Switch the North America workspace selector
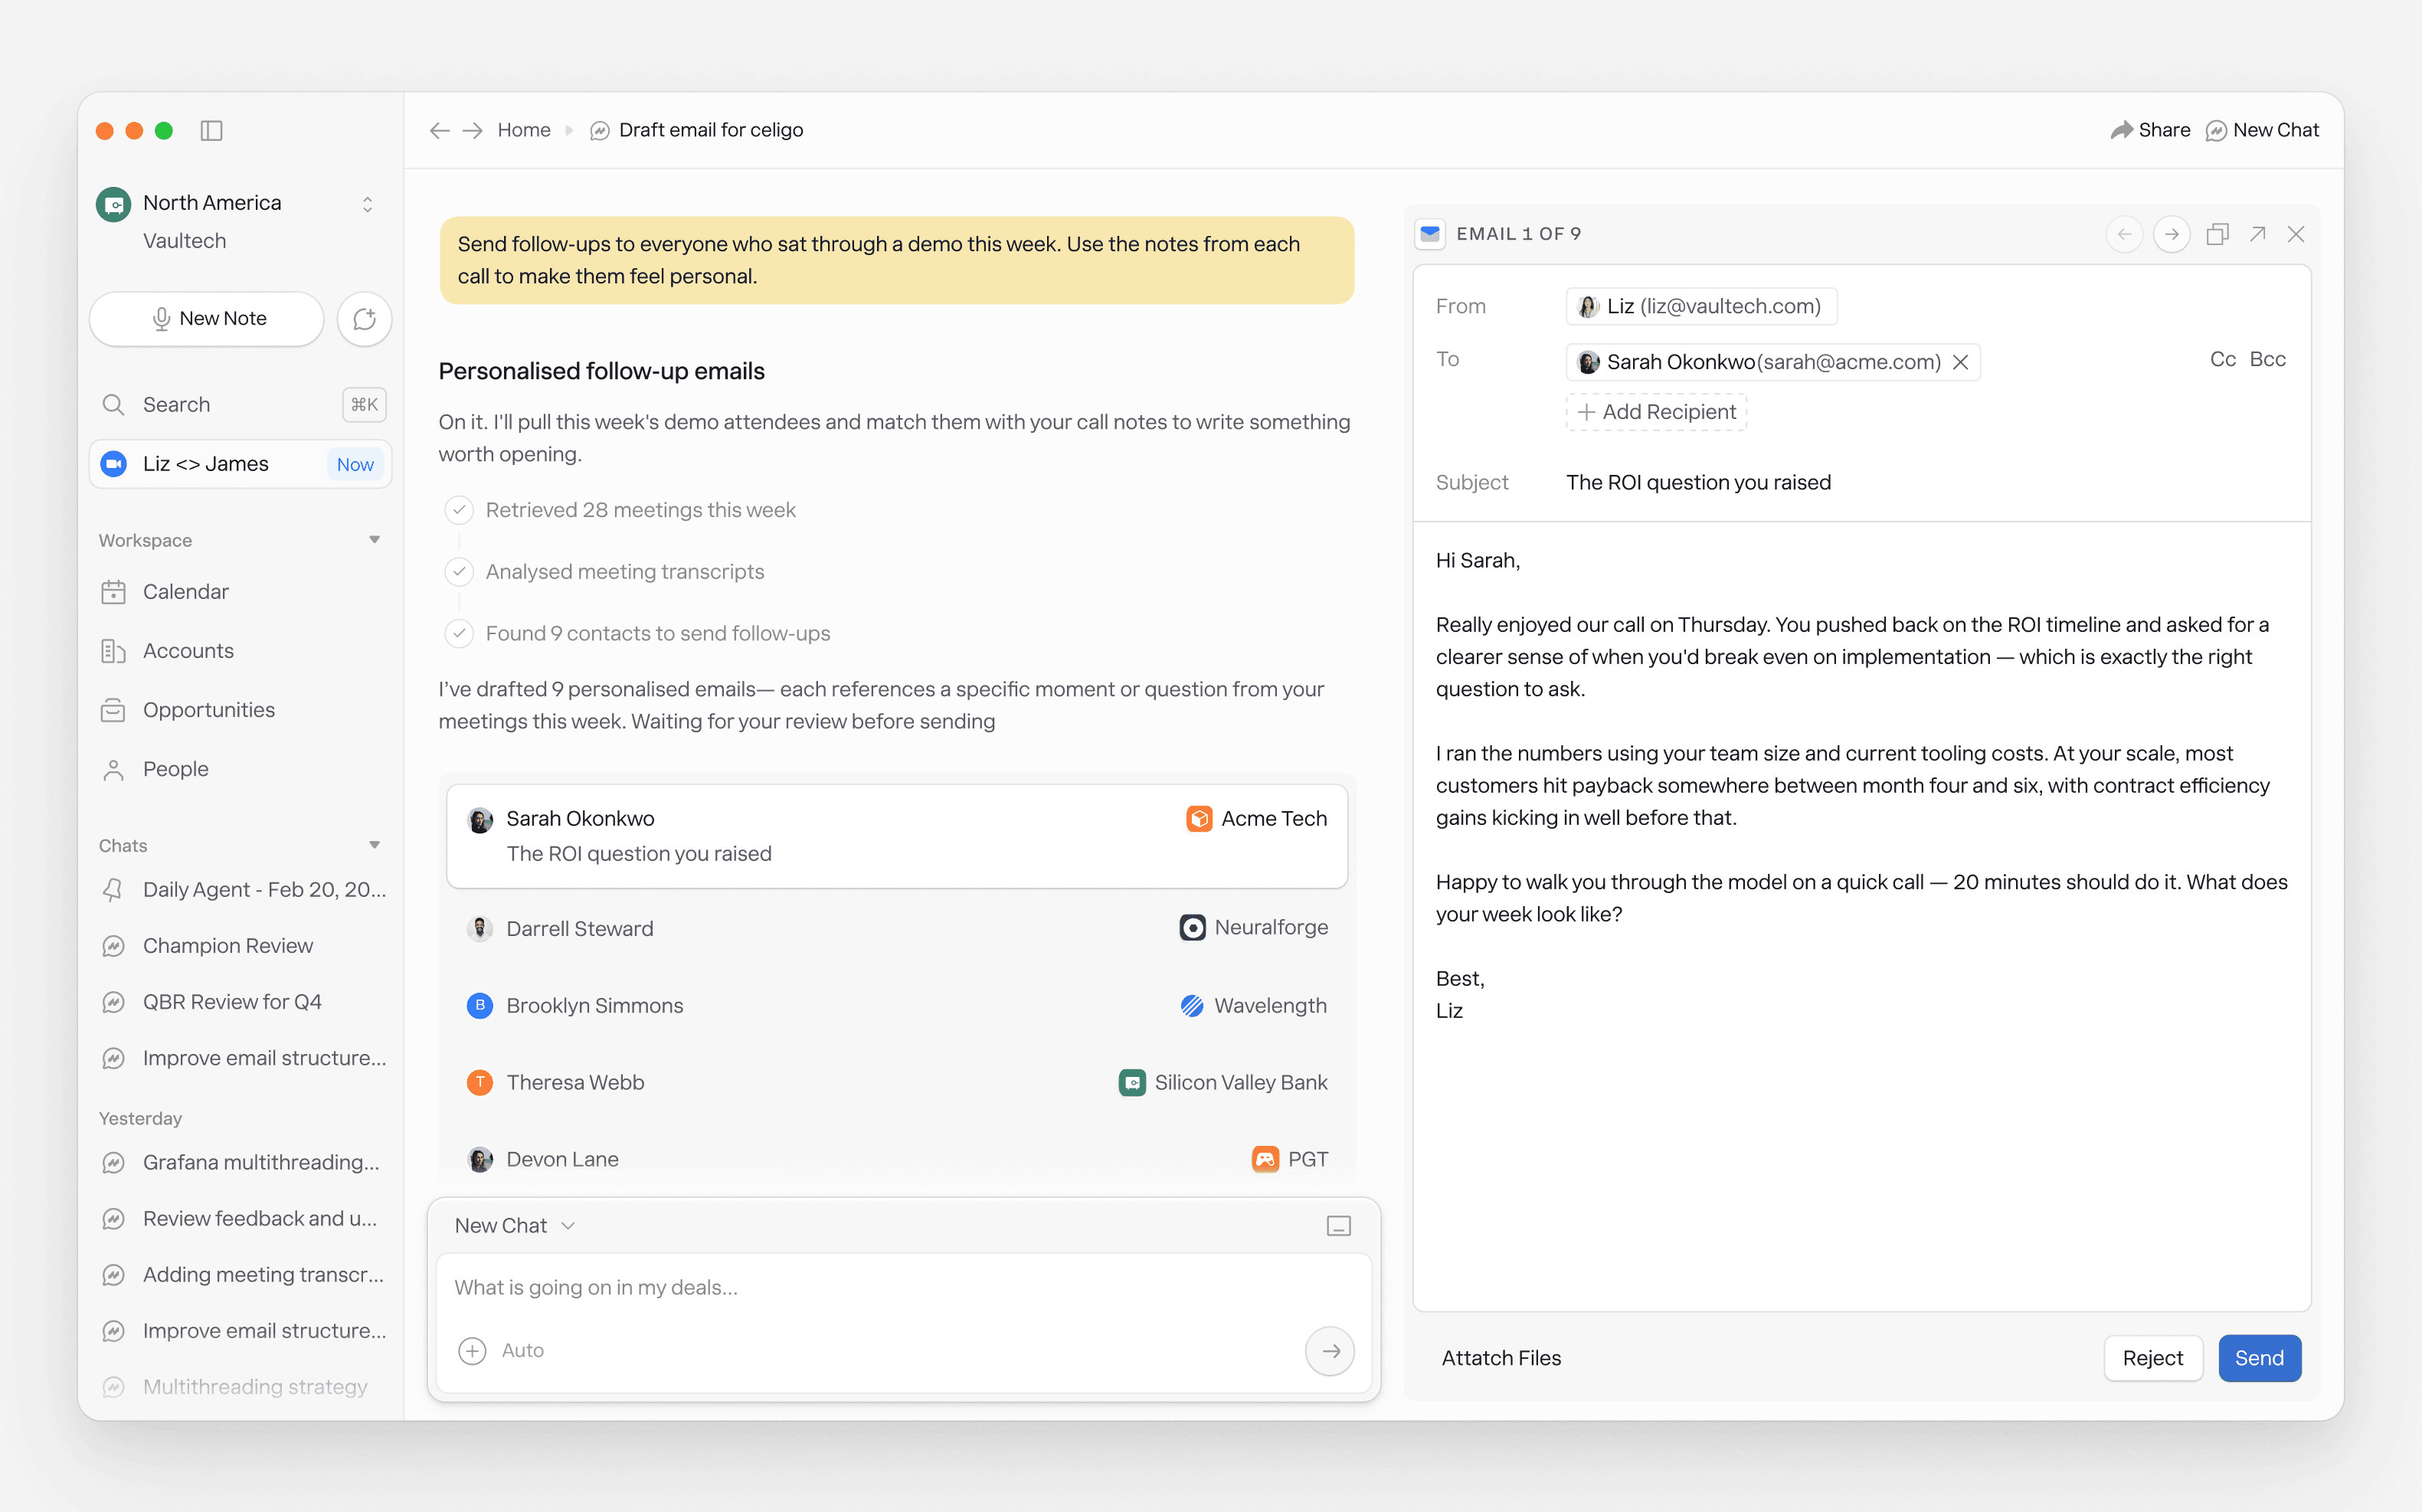Image resolution: width=2422 pixels, height=1512 pixels. pos(367,204)
